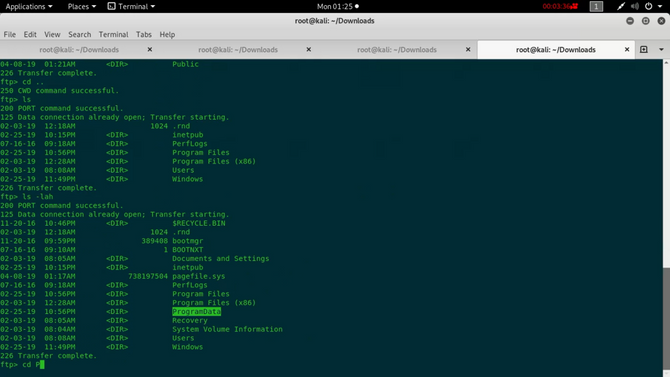The width and height of the screenshot is (670, 377).
Task: Click the new tab icon
Action: tap(644, 50)
